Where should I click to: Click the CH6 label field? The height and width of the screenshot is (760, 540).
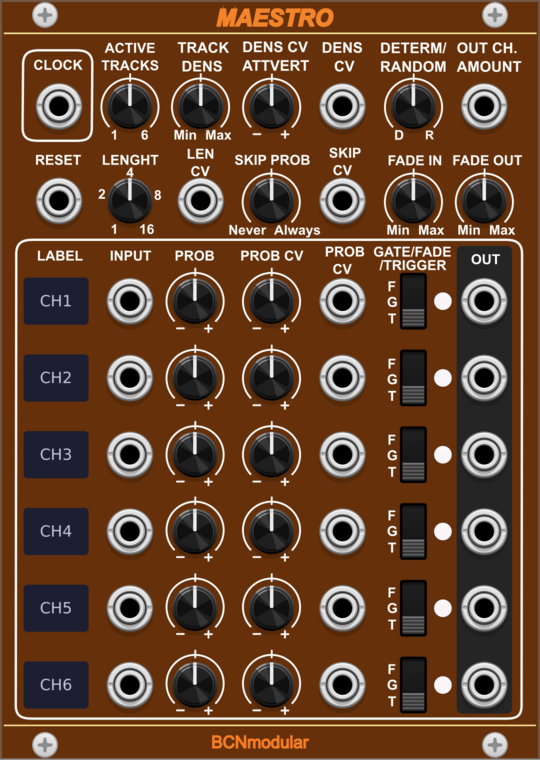(x=56, y=684)
